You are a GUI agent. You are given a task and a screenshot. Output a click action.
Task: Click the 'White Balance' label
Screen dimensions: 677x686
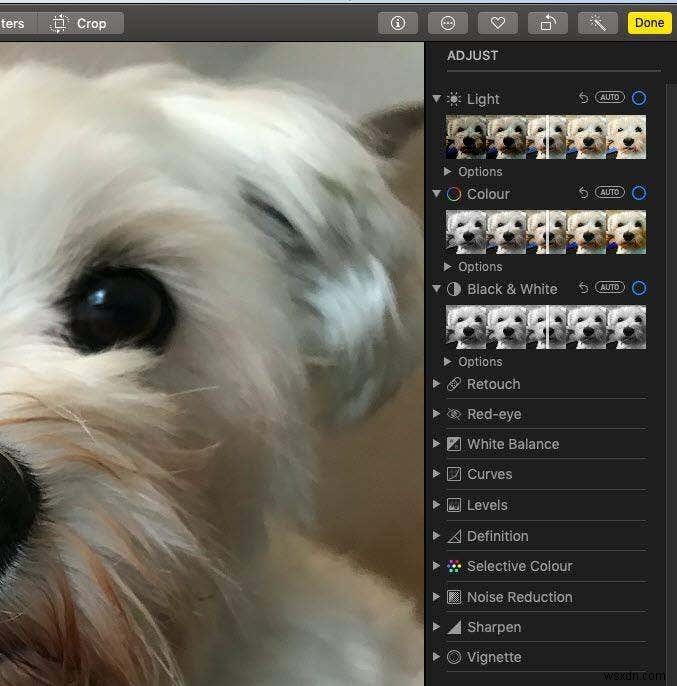coord(513,444)
